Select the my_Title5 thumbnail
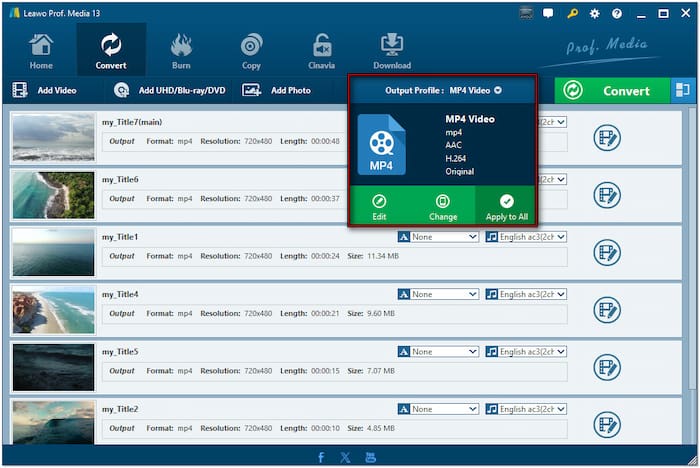 coord(54,367)
